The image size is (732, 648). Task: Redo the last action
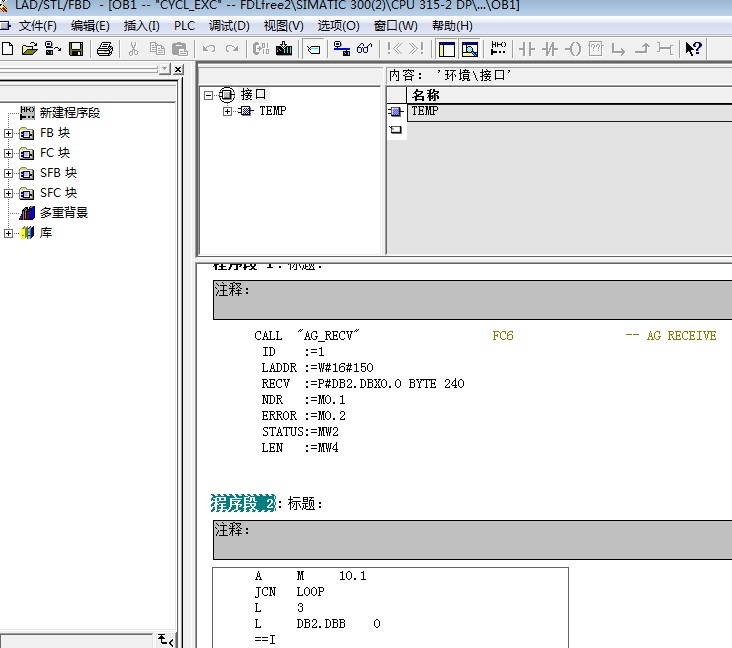232,49
